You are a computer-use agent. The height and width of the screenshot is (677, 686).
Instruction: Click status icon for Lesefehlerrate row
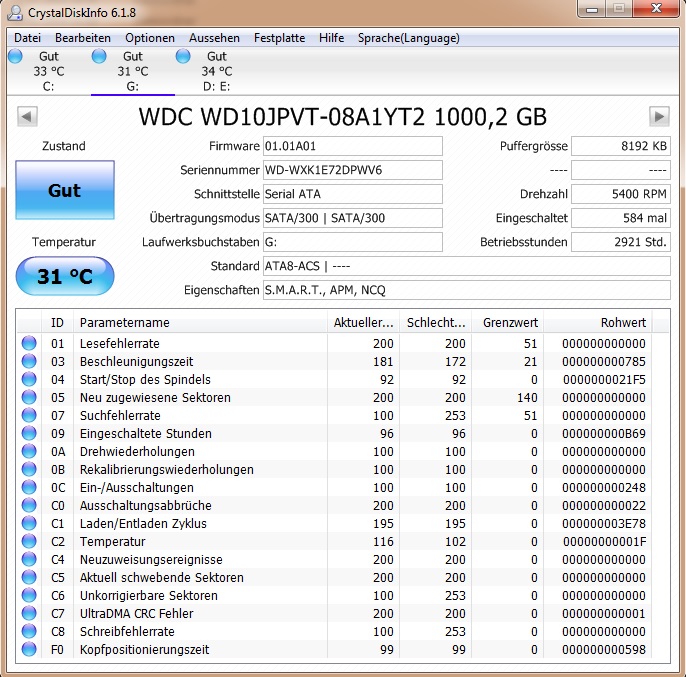[x=29, y=343]
